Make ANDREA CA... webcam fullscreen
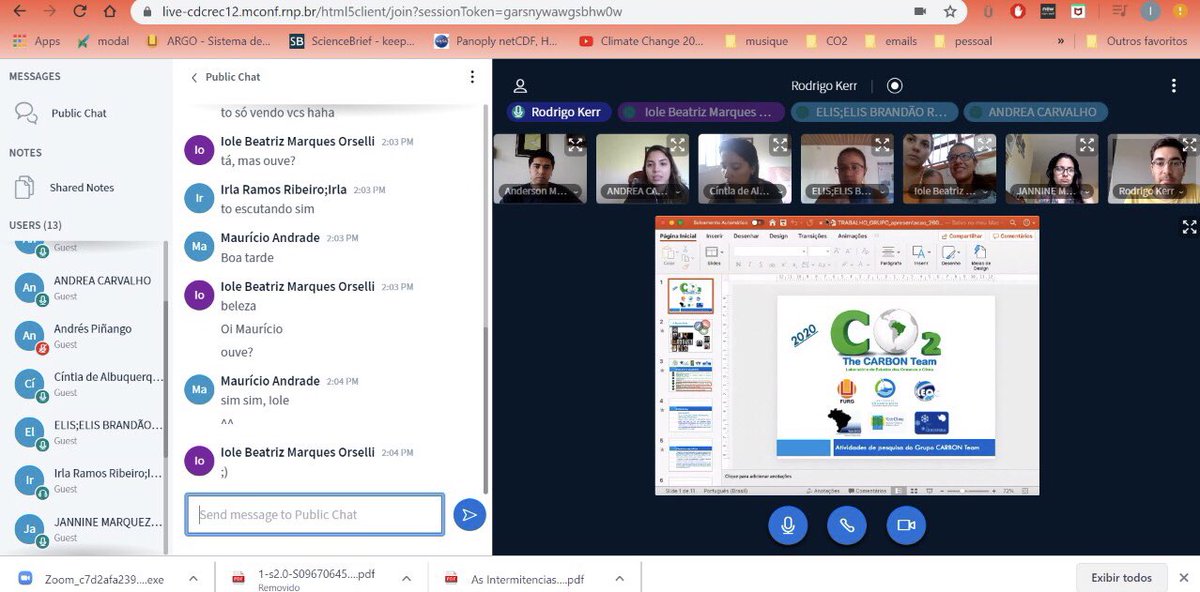1200x592 pixels. [678, 145]
